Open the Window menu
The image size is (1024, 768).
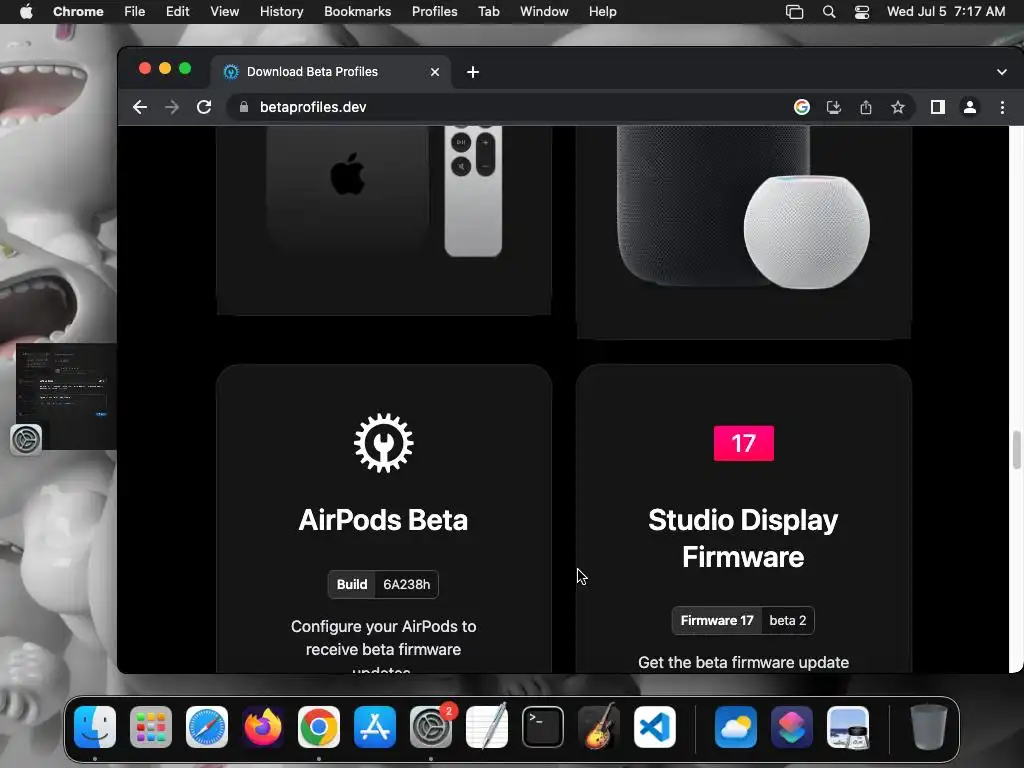coord(544,12)
